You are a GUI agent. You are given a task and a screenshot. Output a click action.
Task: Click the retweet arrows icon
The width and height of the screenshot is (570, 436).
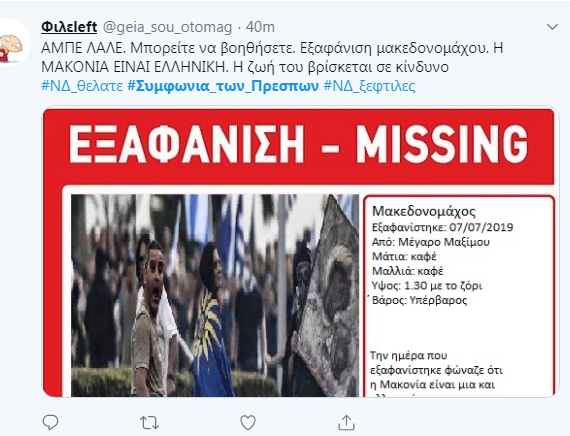pos(149,423)
